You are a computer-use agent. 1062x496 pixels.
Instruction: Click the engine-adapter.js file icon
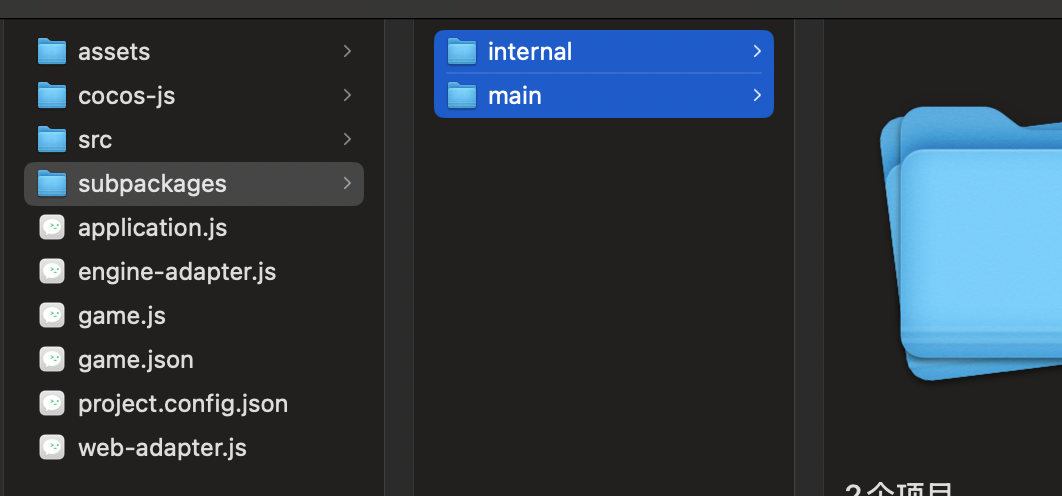[x=52, y=271]
